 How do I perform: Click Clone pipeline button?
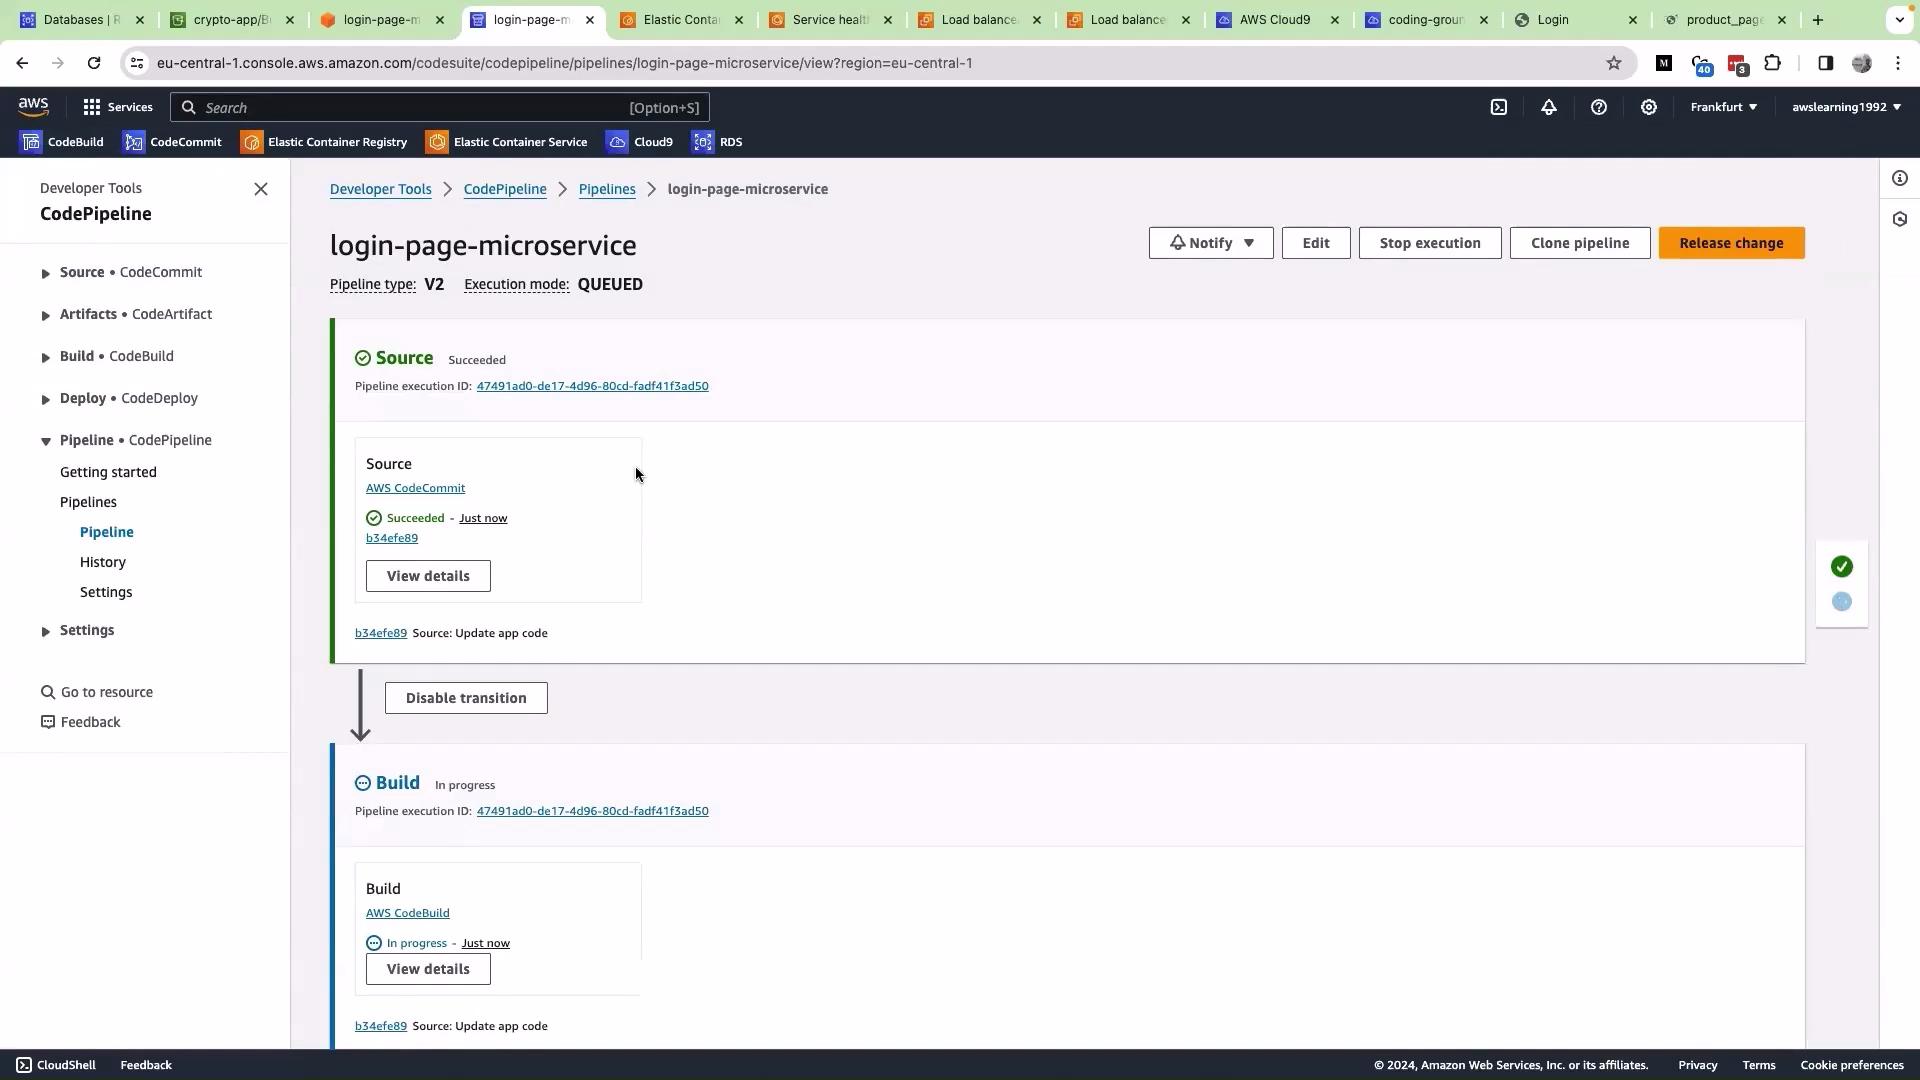pos(1580,243)
